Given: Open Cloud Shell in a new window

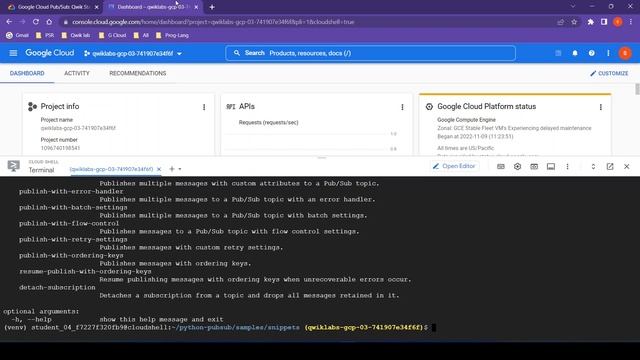Looking at the screenshot, I should [610, 167].
